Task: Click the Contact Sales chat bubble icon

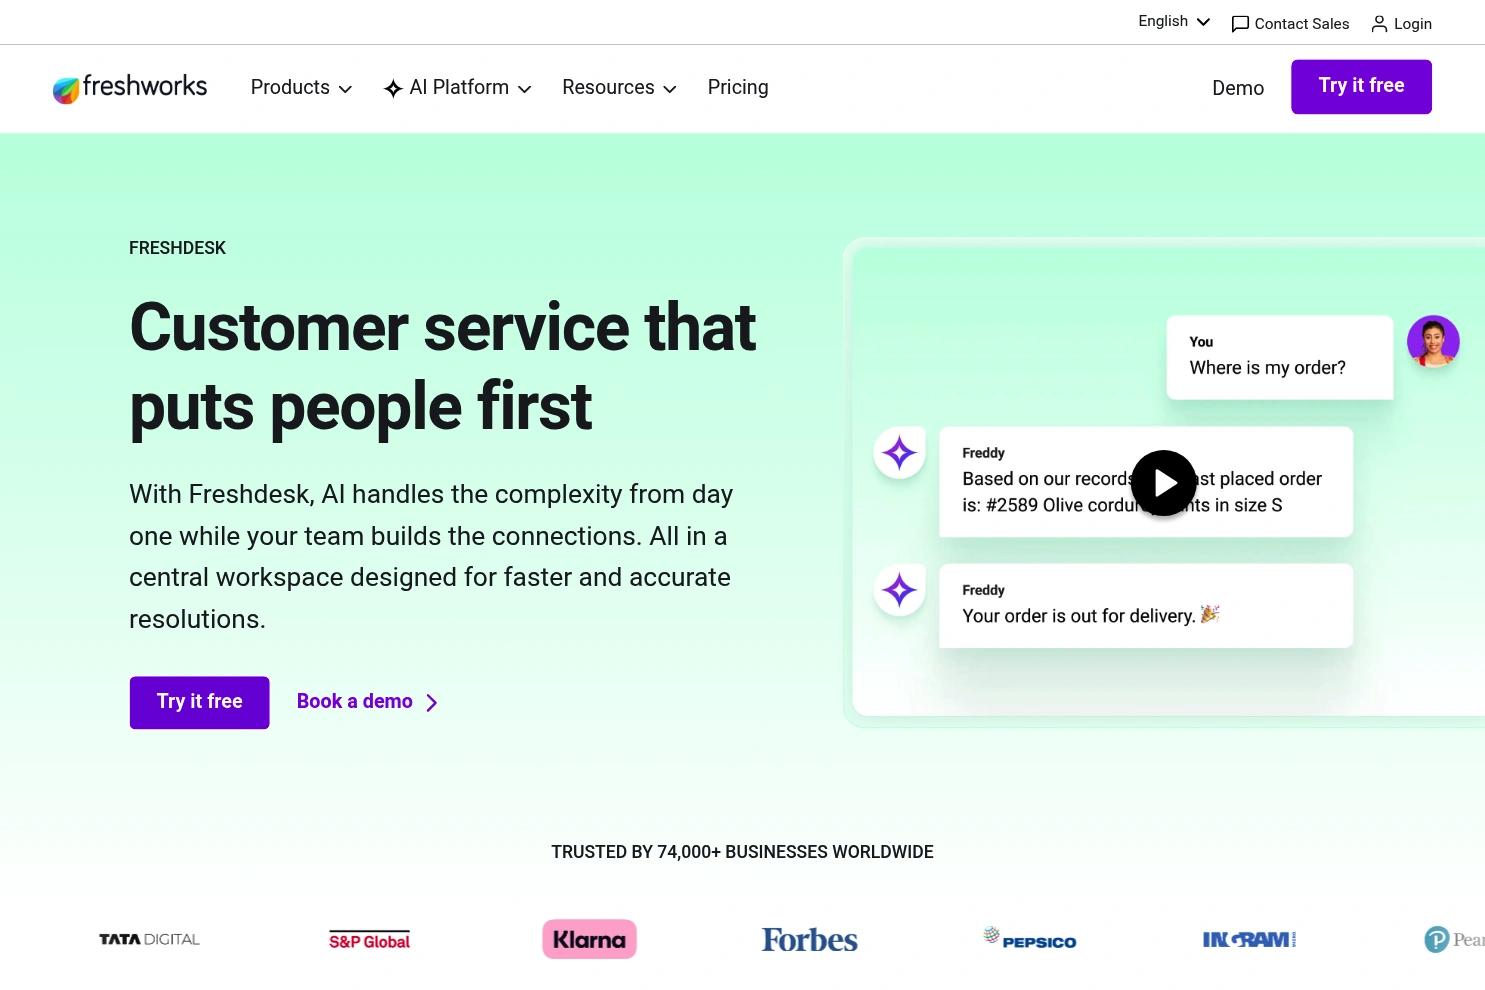Action: tap(1240, 24)
